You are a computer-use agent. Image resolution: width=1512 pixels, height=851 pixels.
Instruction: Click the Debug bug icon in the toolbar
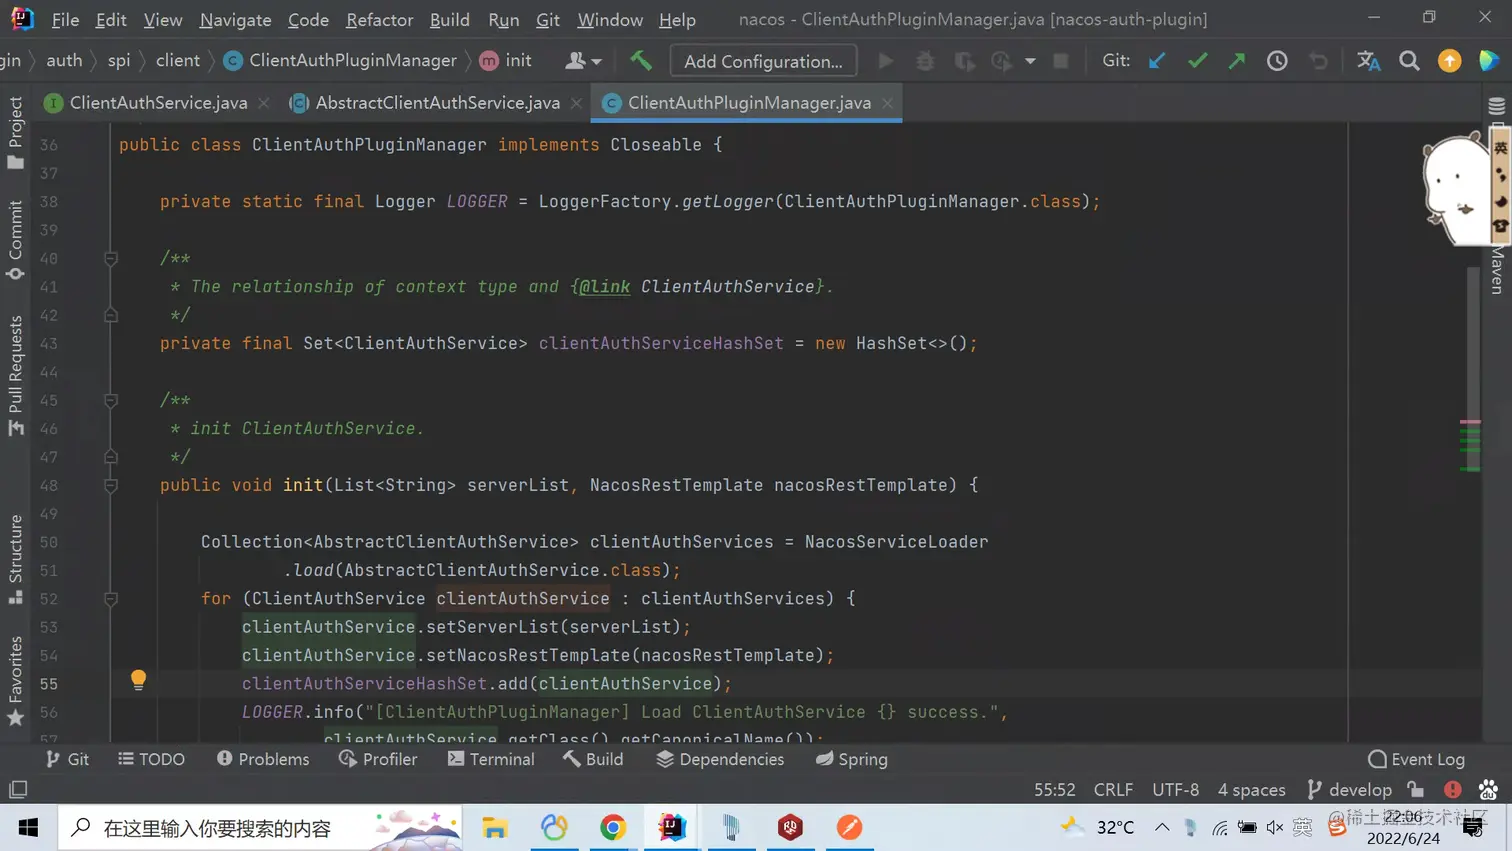click(925, 61)
